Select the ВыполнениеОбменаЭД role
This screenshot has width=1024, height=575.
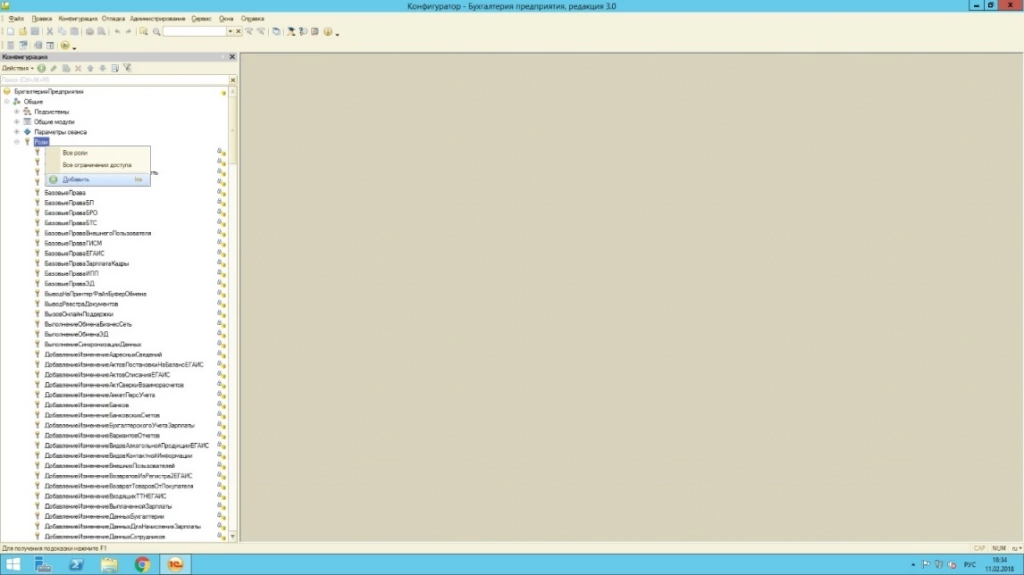click(x=76, y=334)
